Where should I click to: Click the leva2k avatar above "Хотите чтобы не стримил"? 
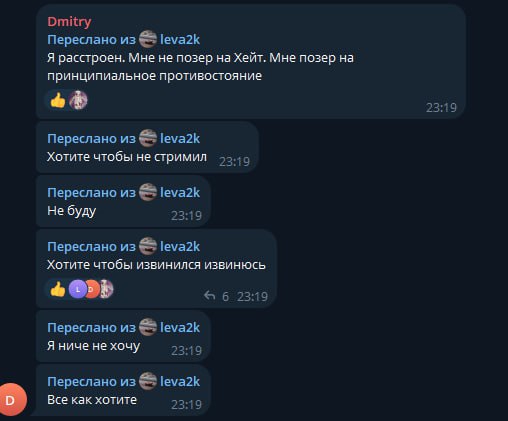[x=148, y=138]
